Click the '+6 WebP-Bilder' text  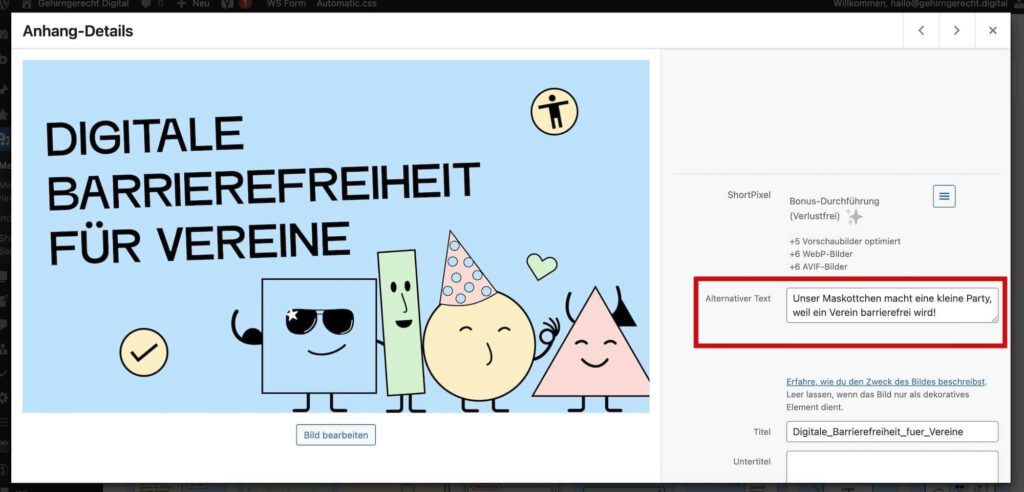pos(821,254)
